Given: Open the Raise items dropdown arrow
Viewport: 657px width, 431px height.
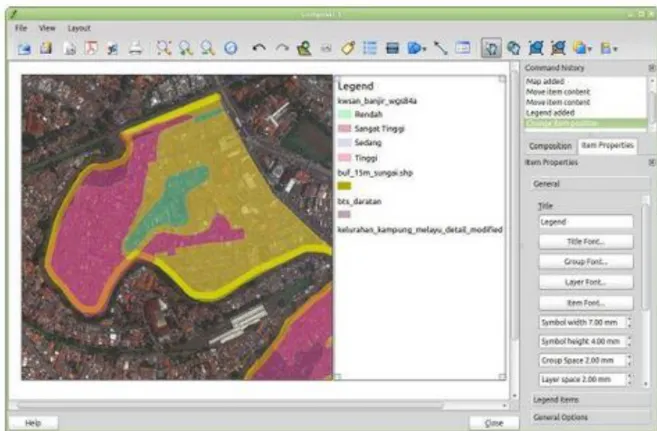Looking at the screenshot, I should (590, 49).
